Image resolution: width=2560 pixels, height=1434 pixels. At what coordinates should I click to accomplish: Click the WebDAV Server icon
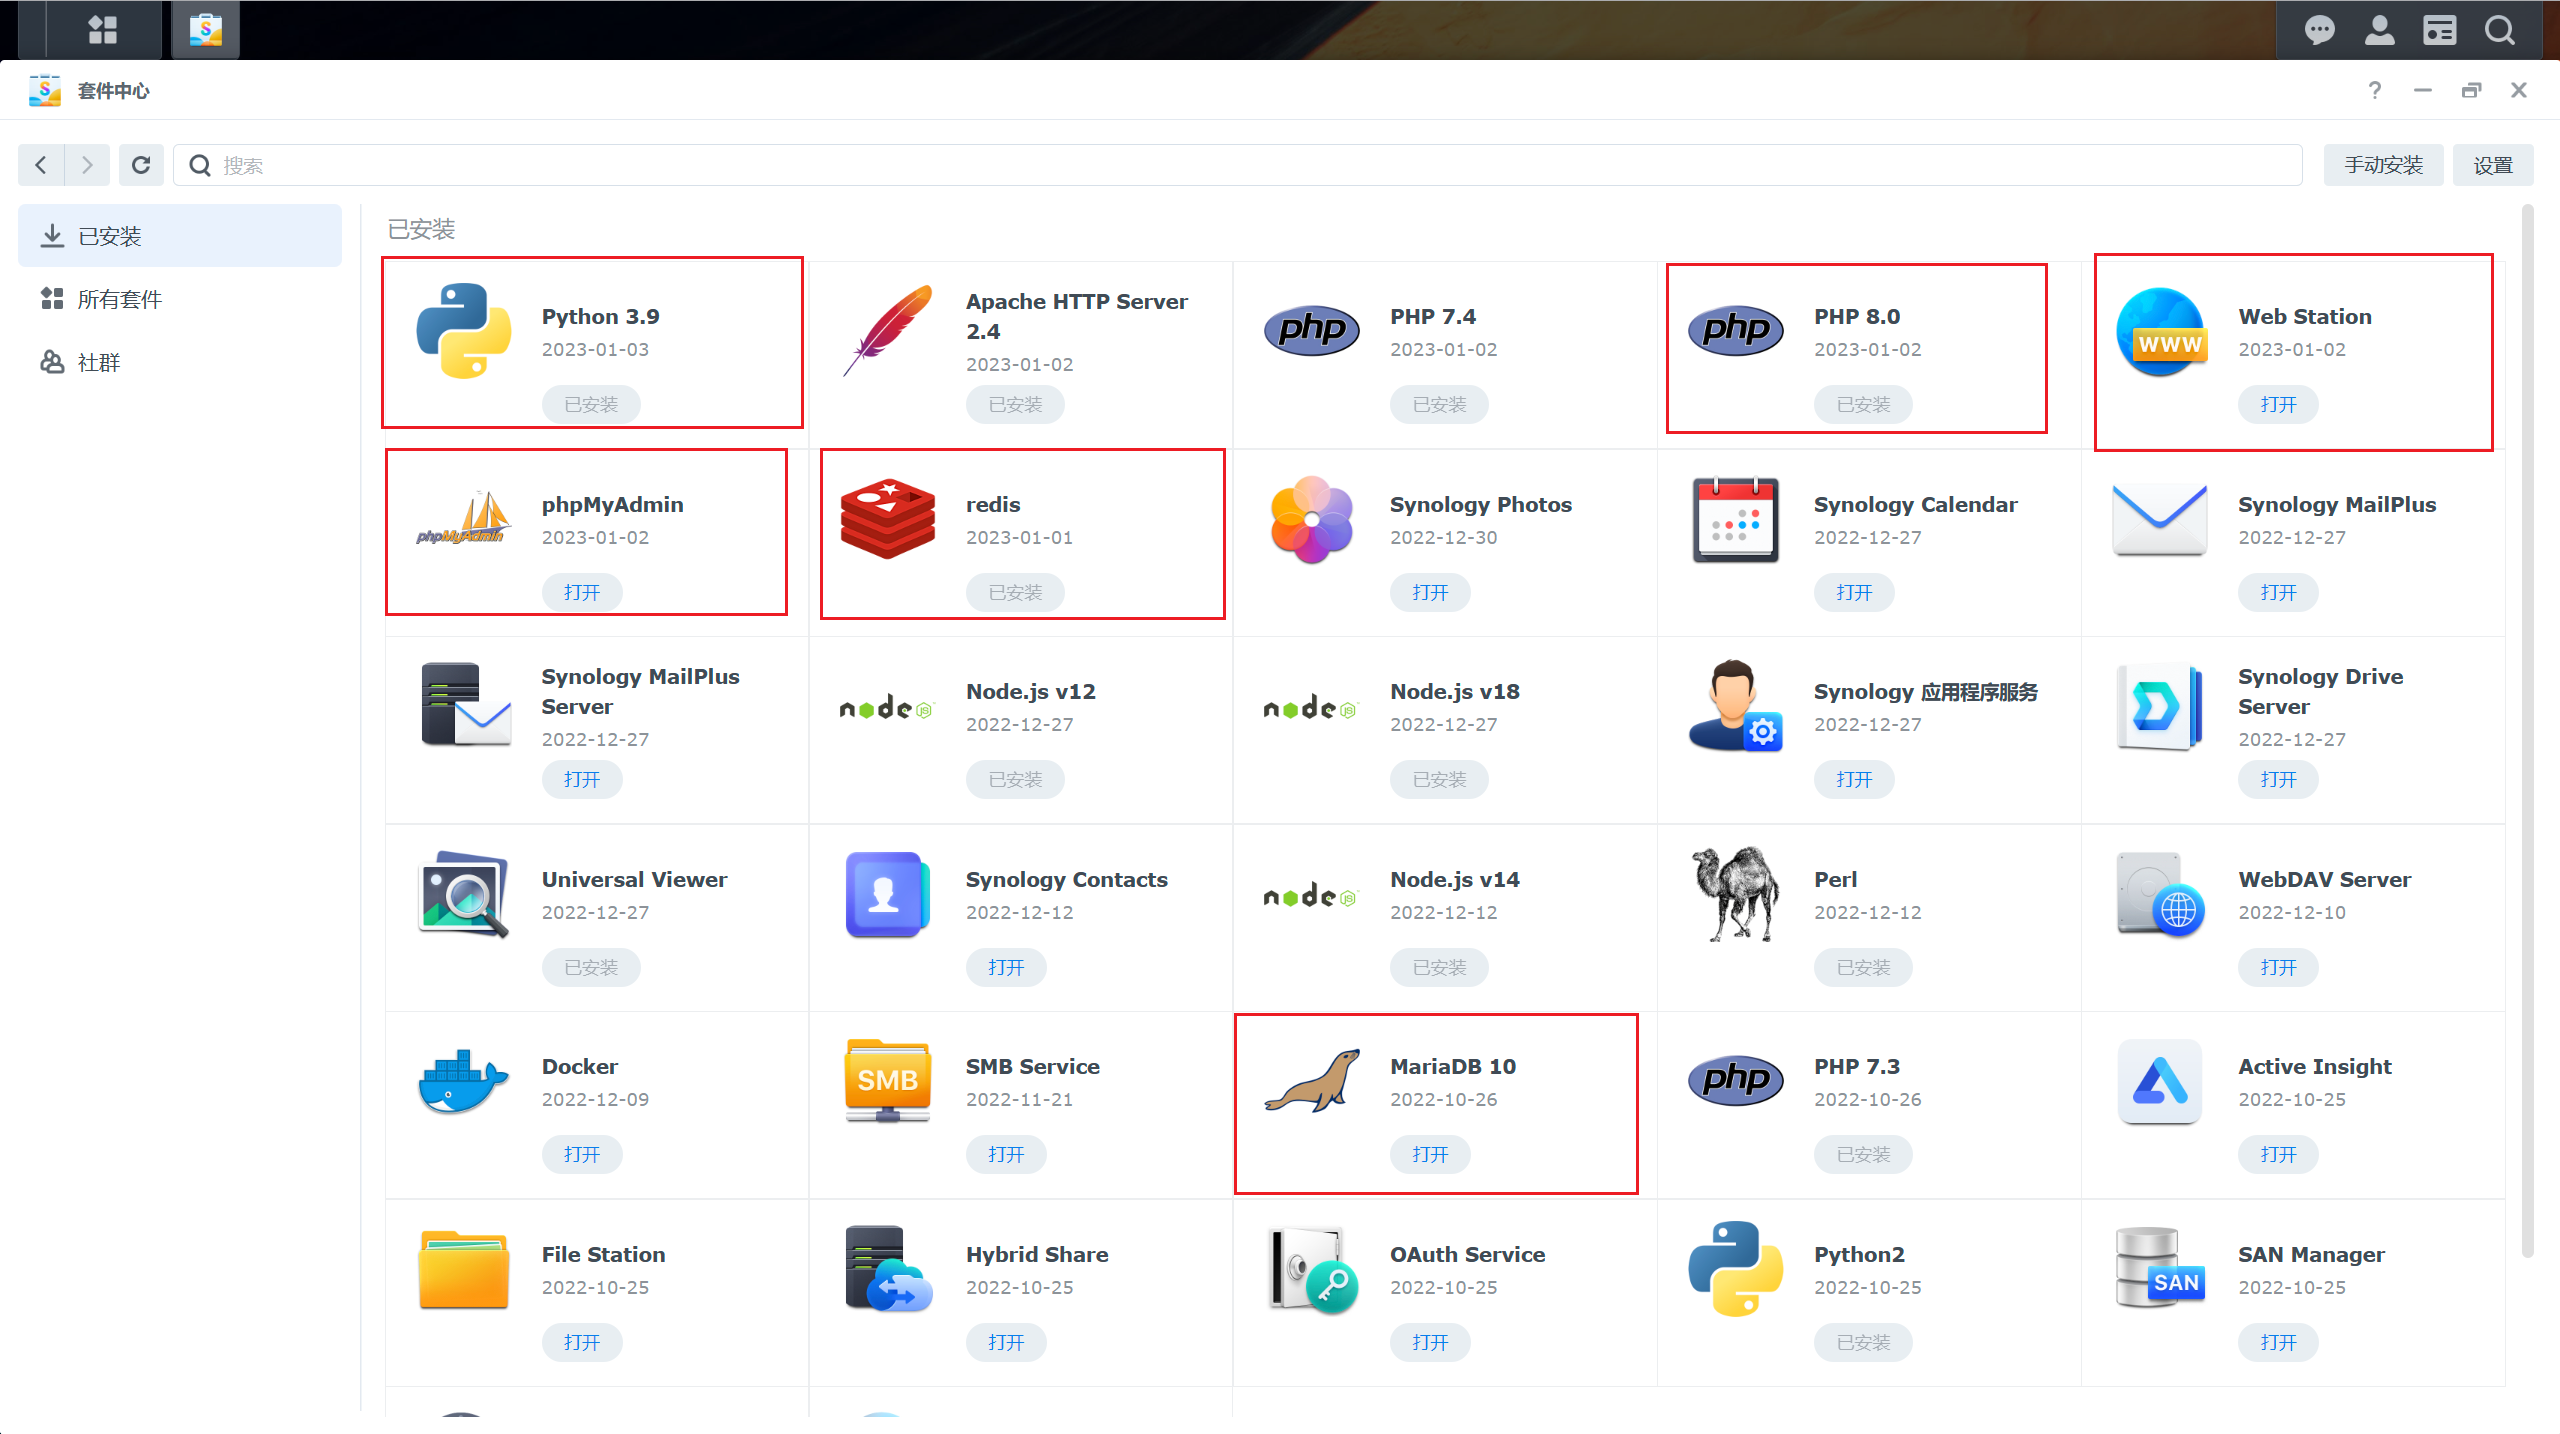[x=2160, y=894]
